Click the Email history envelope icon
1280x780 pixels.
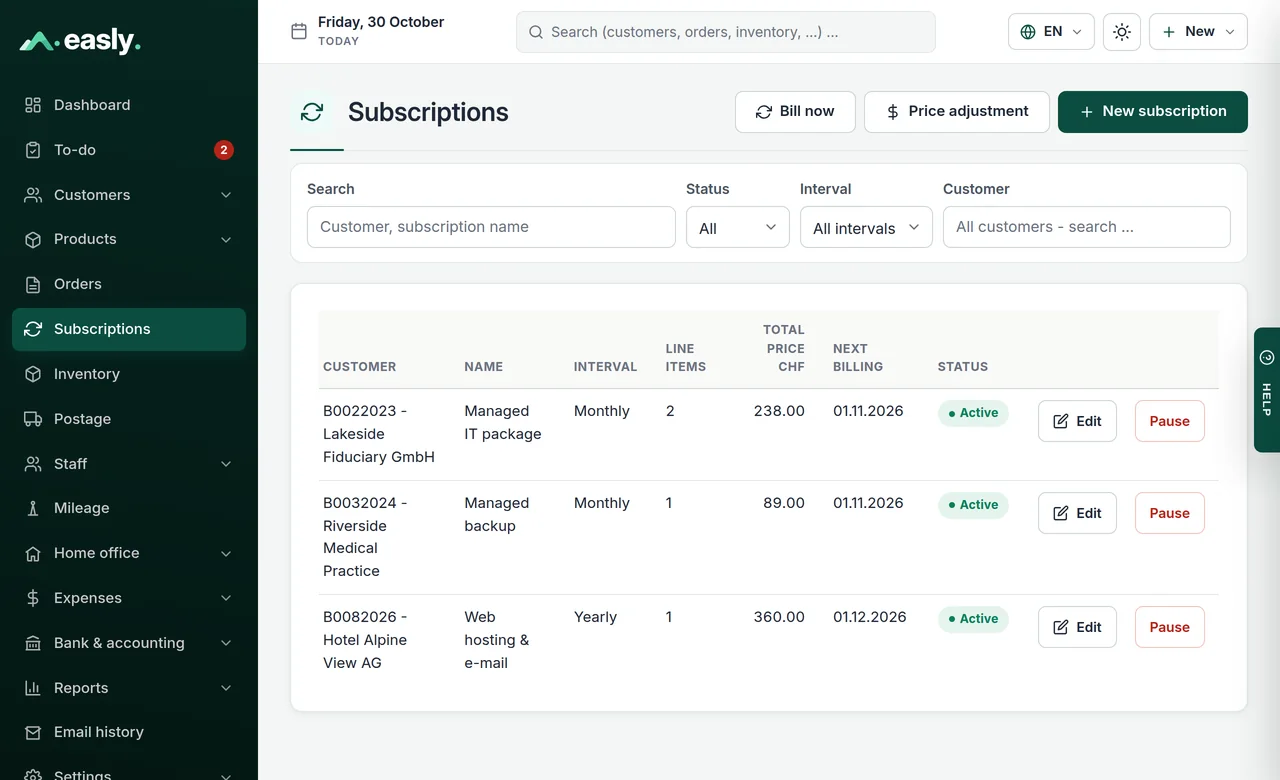coord(33,732)
